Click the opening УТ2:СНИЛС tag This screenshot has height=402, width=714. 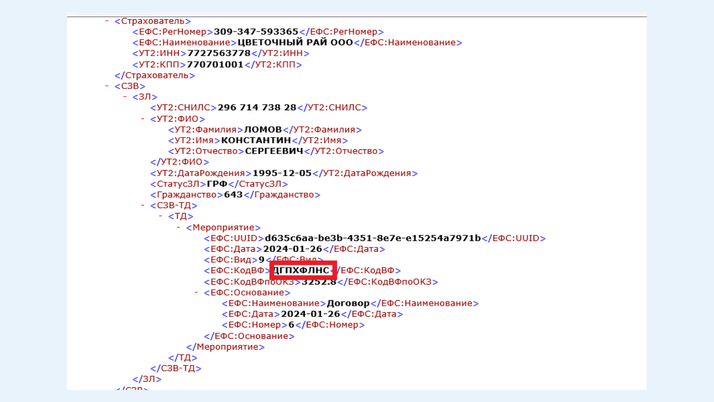coord(184,107)
